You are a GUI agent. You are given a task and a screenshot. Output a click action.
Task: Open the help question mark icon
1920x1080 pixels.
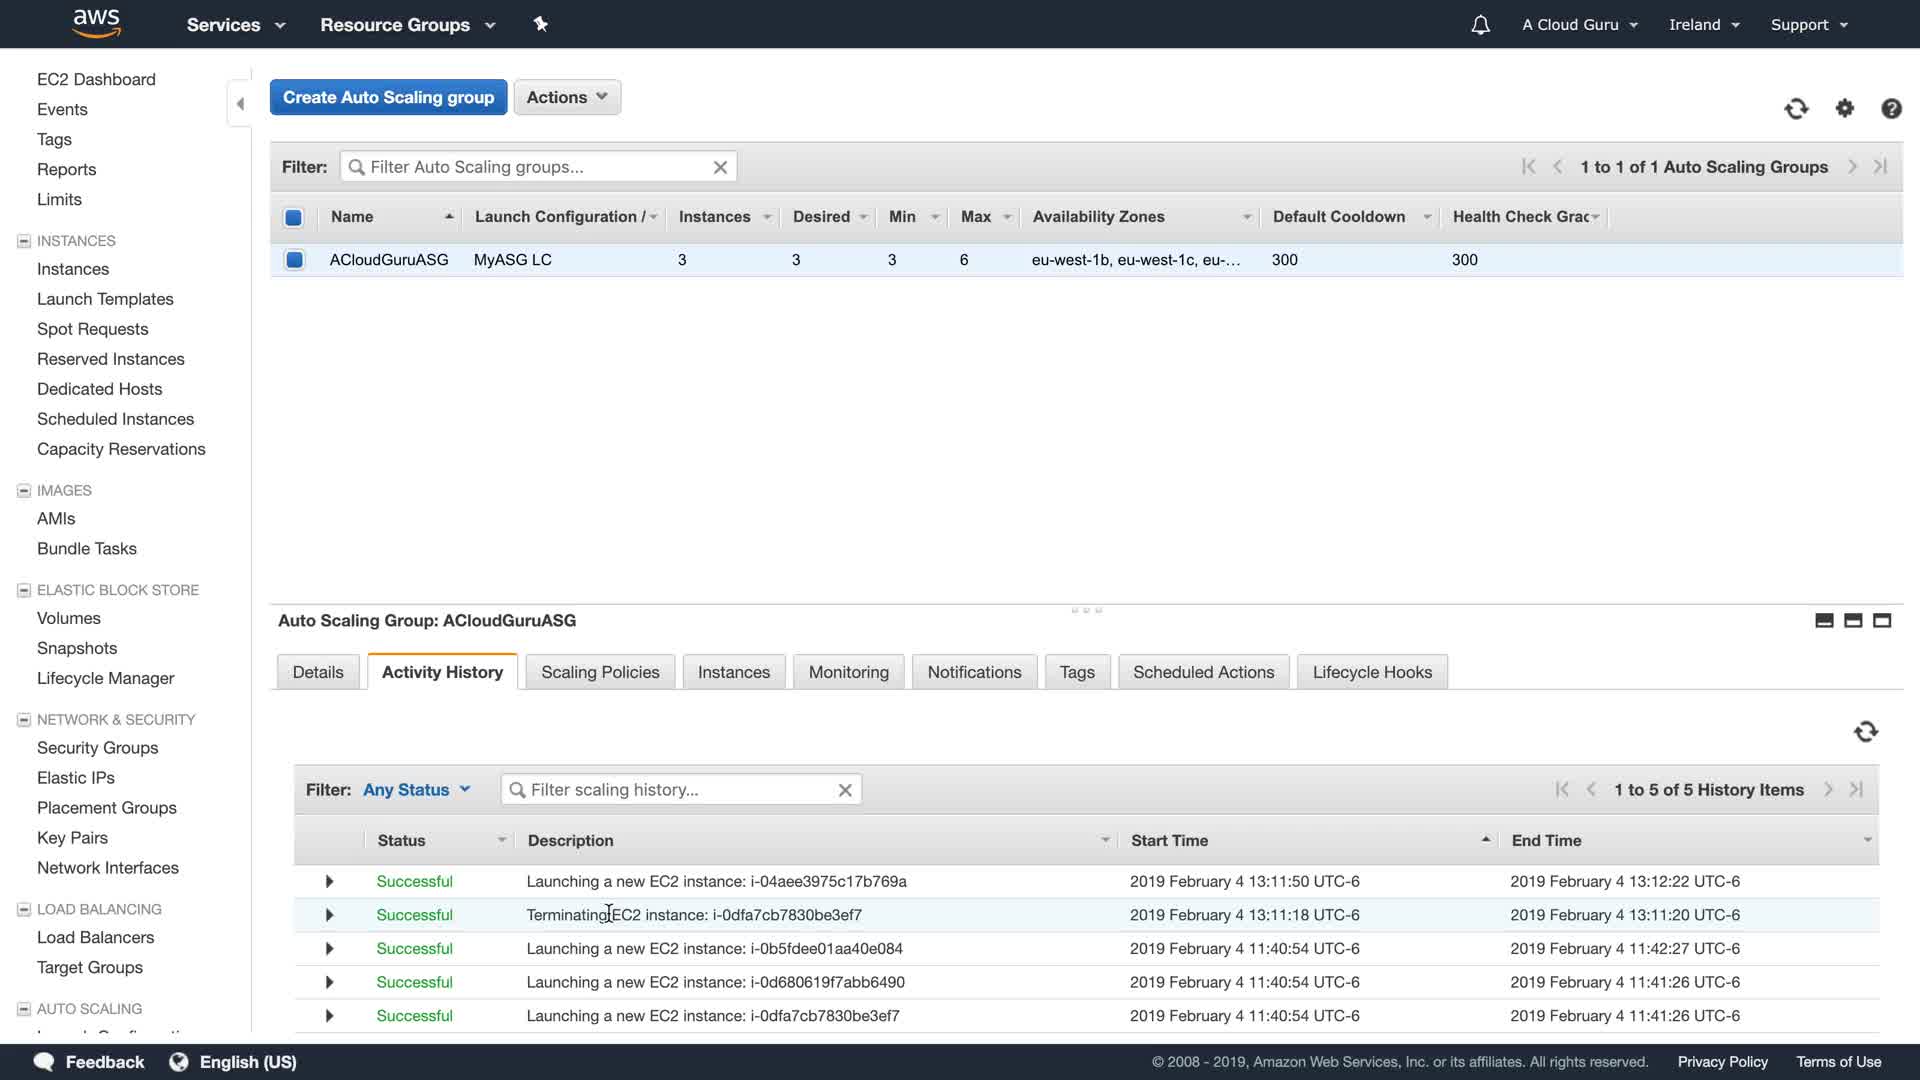[x=1891, y=108]
